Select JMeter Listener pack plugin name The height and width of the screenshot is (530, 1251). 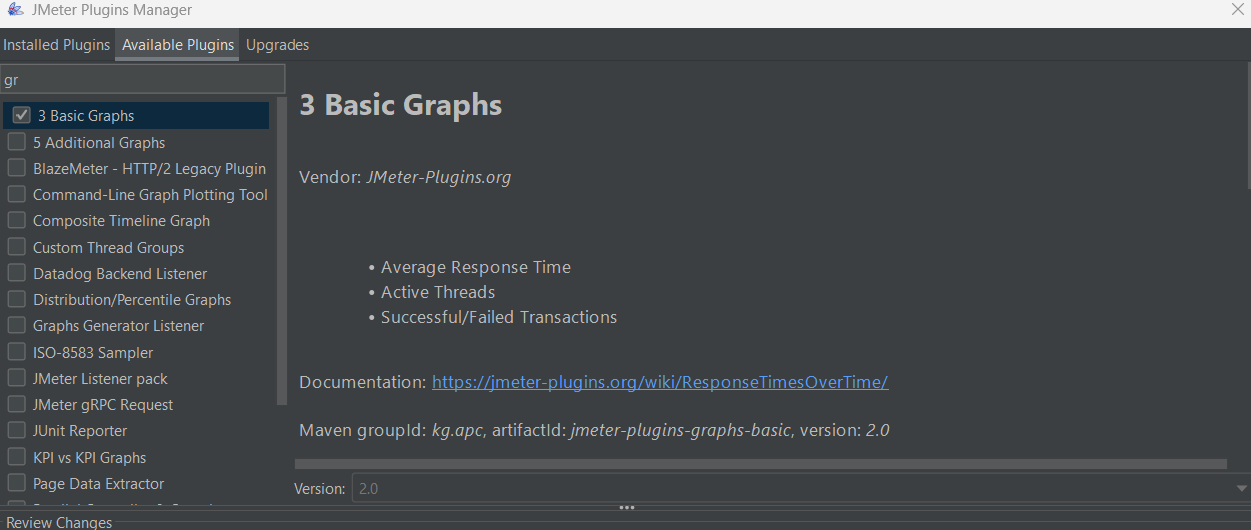100,379
